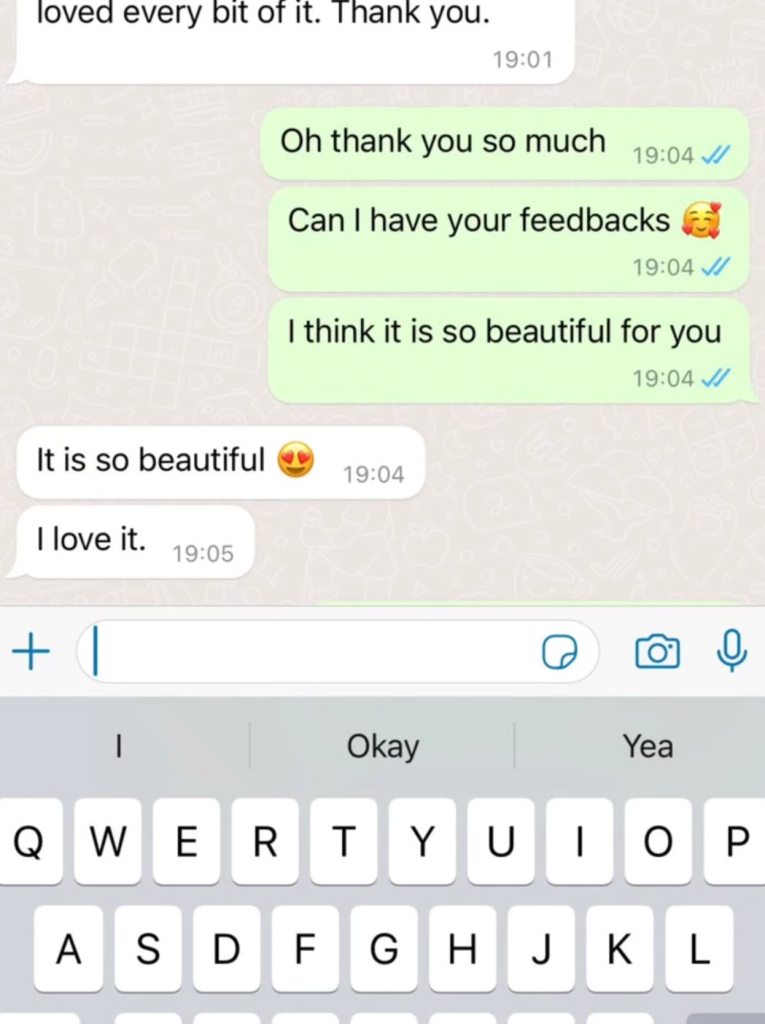Tap ticks on 'I think it is so beautiful'
This screenshot has height=1024, width=765.
715,378
